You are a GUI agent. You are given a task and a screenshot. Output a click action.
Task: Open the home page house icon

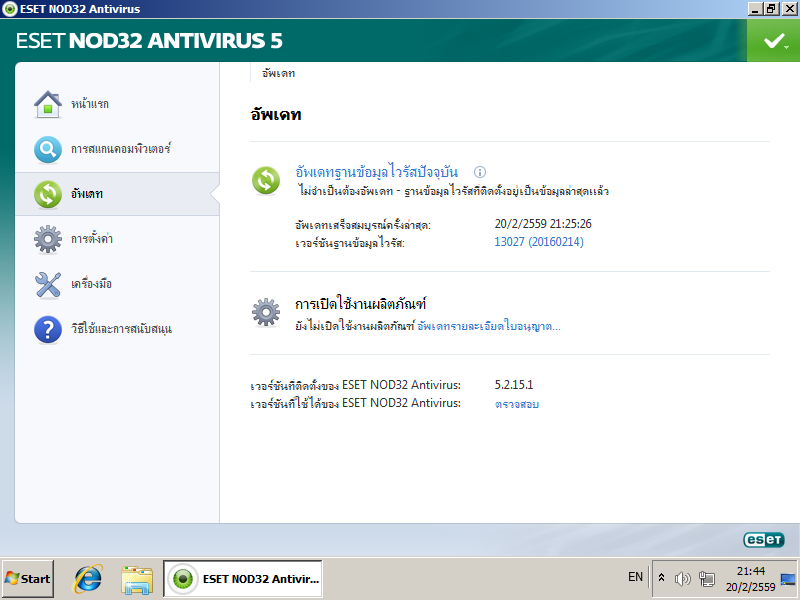(x=48, y=105)
